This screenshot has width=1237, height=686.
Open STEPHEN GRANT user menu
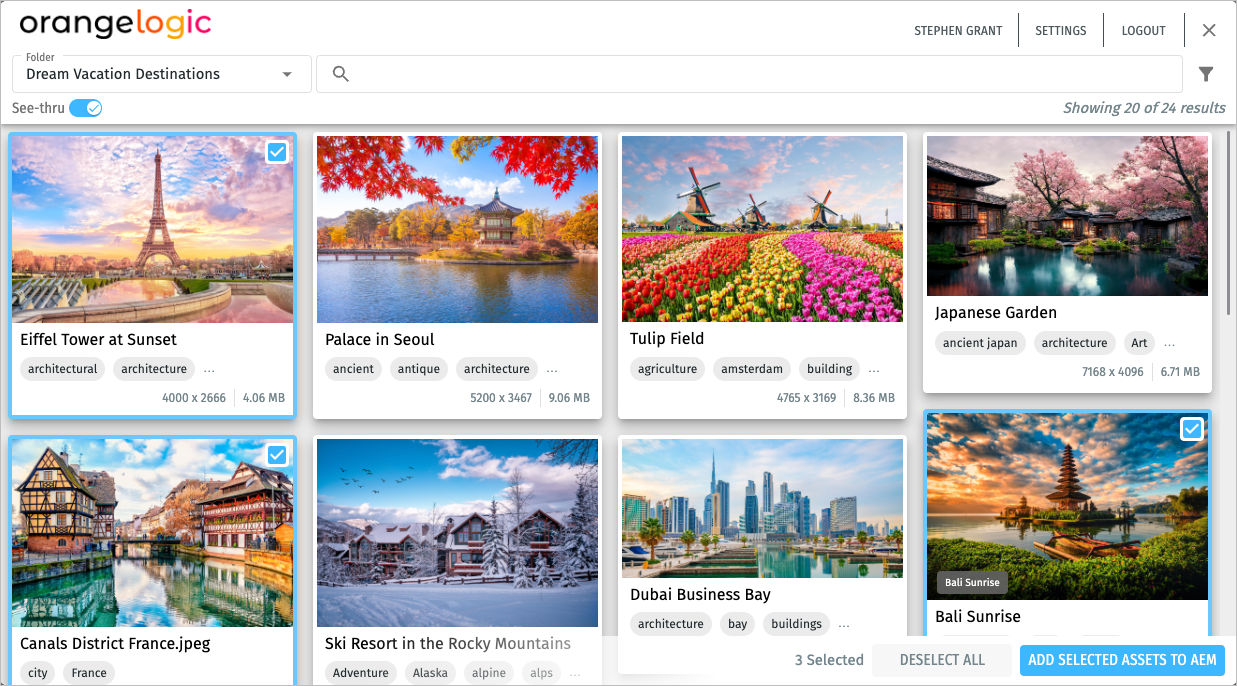click(958, 31)
